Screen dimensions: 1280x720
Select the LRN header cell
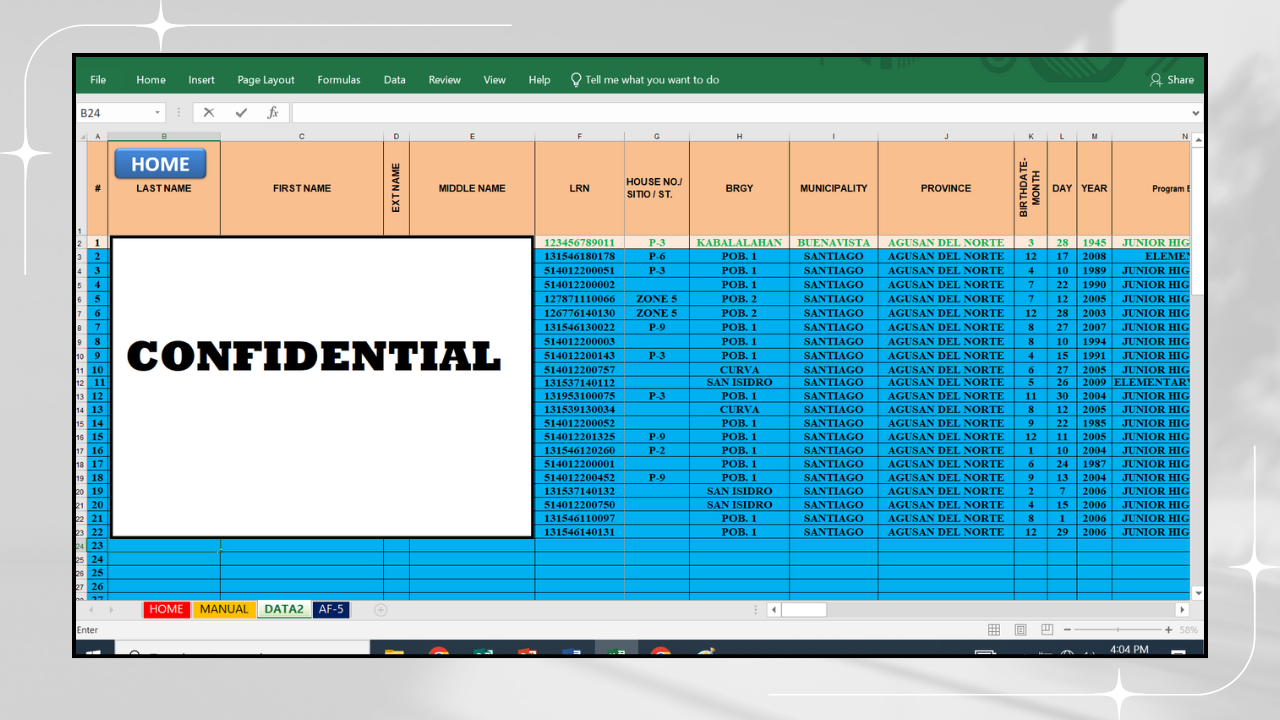click(579, 188)
